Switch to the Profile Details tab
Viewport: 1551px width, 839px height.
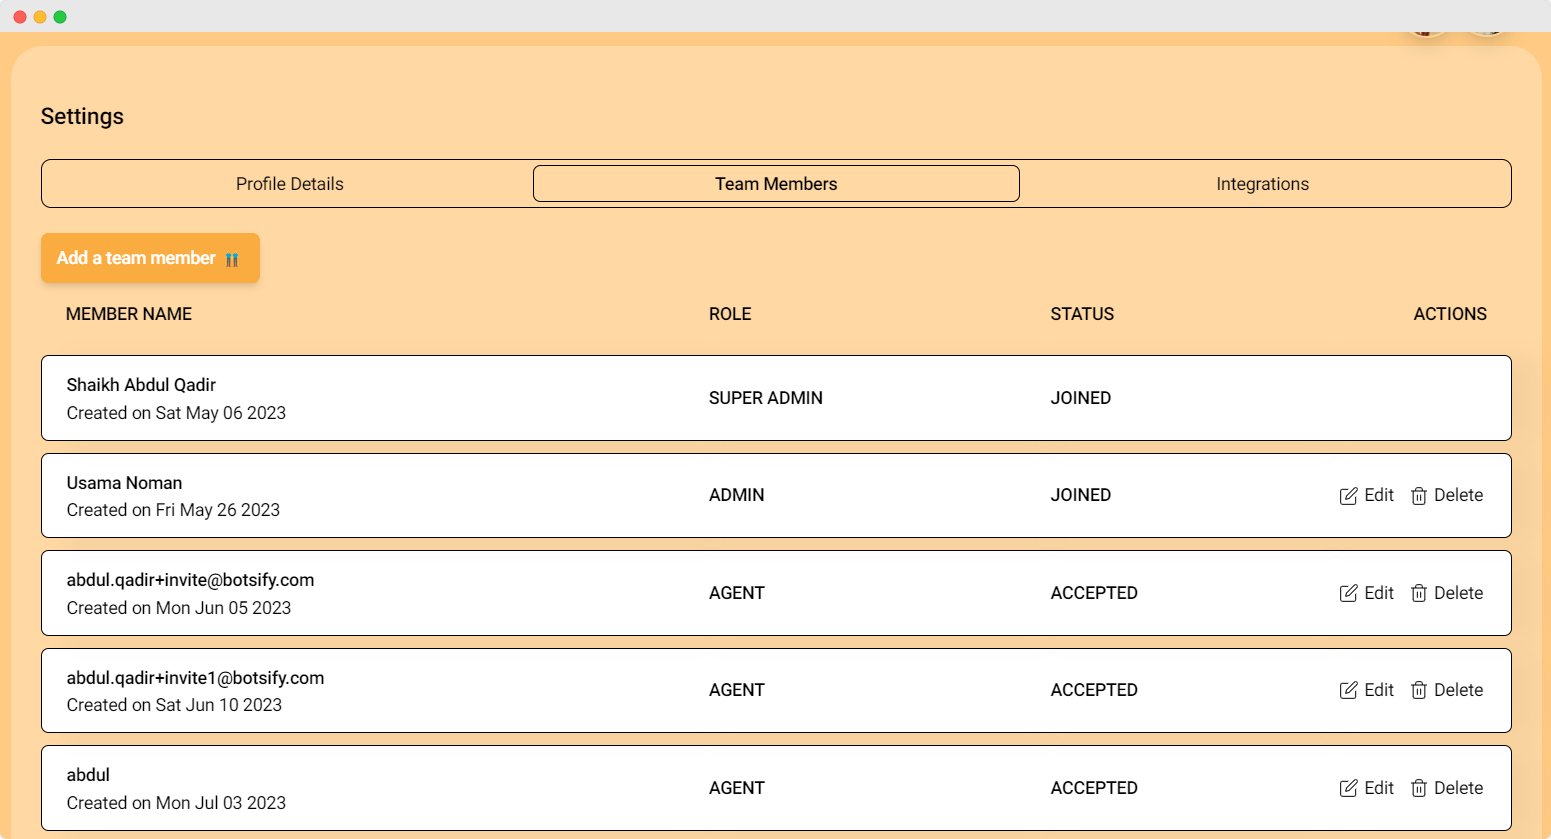click(x=289, y=184)
